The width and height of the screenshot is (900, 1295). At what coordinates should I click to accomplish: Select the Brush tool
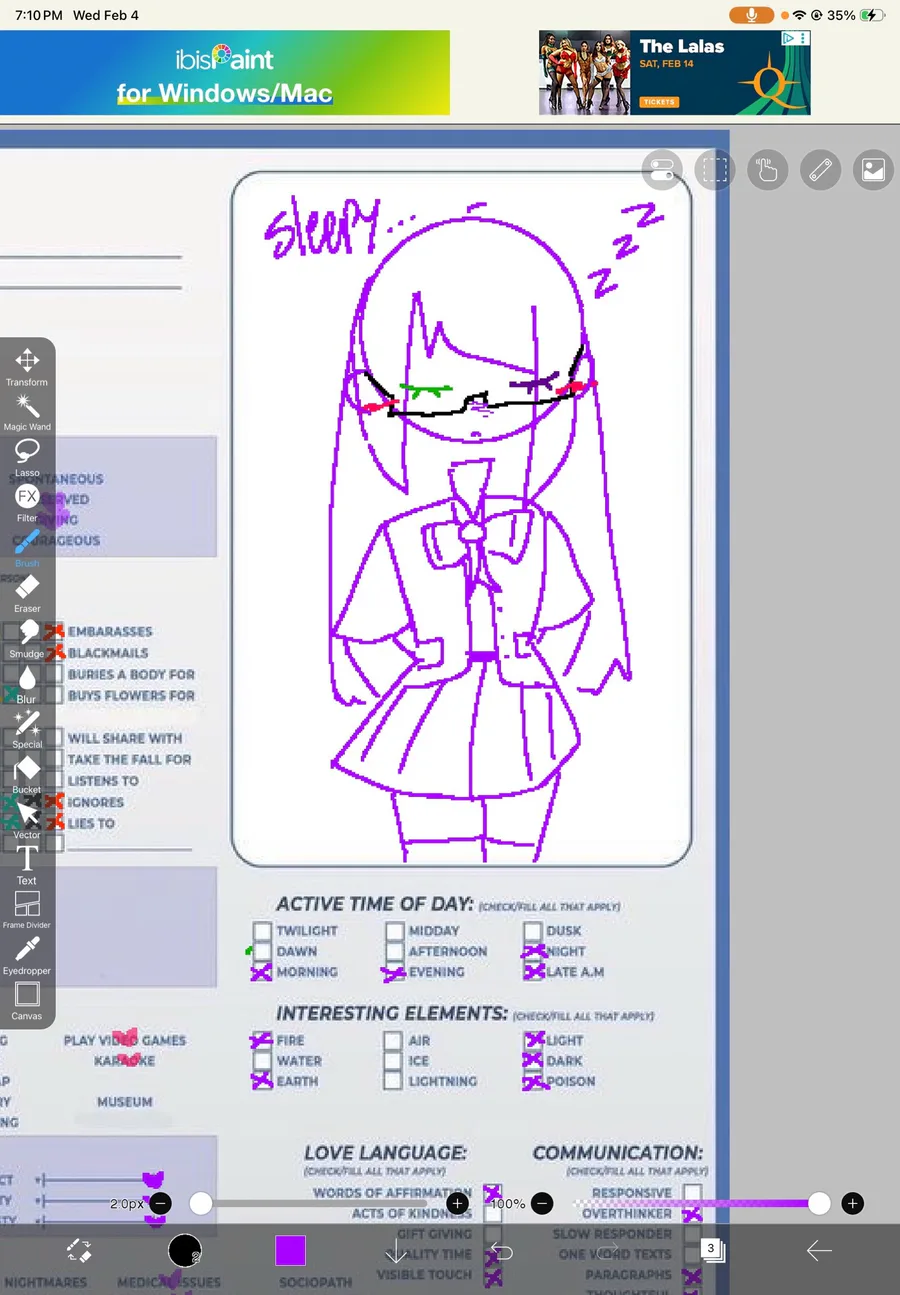click(x=27, y=548)
